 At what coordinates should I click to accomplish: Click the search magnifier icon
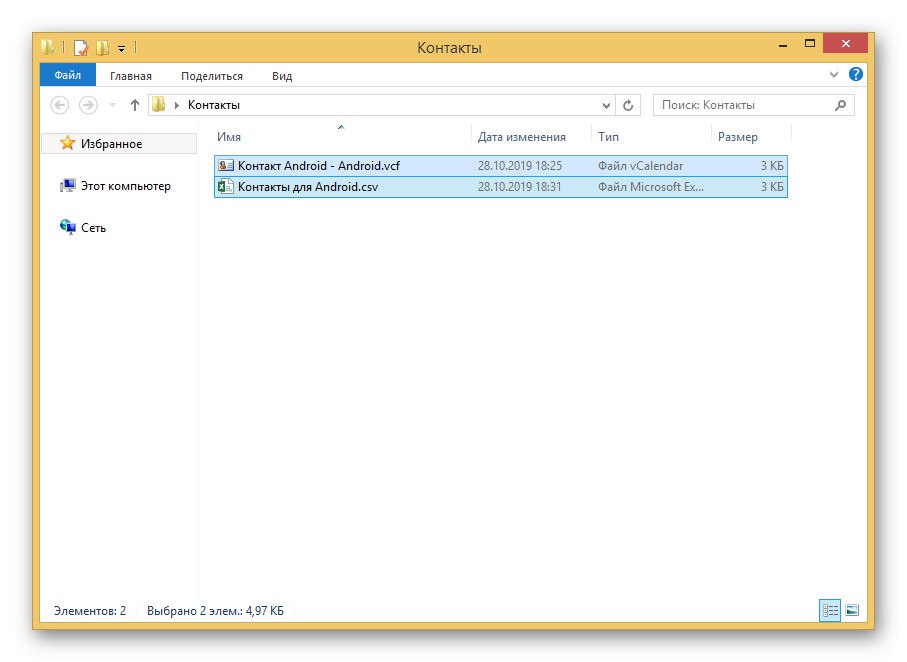click(x=840, y=105)
